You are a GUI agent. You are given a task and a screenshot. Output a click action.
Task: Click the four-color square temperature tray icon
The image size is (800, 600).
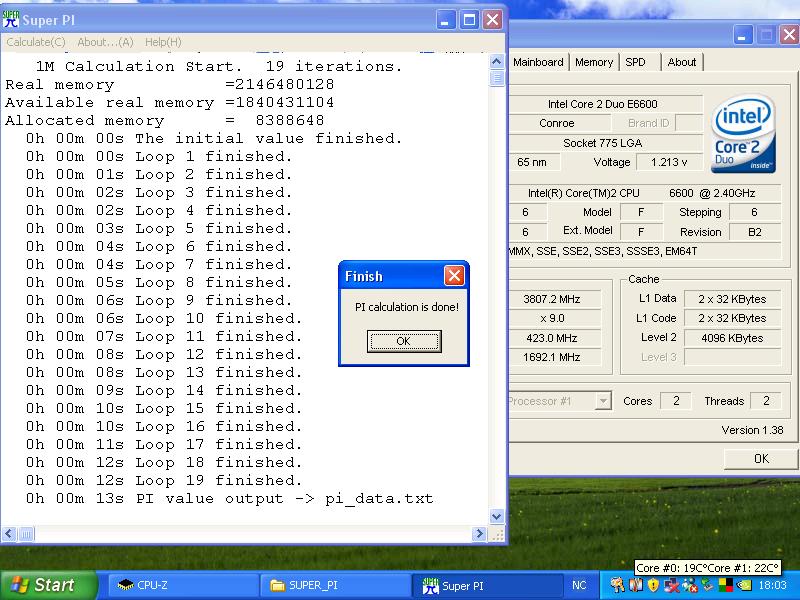(x=725, y=585)
